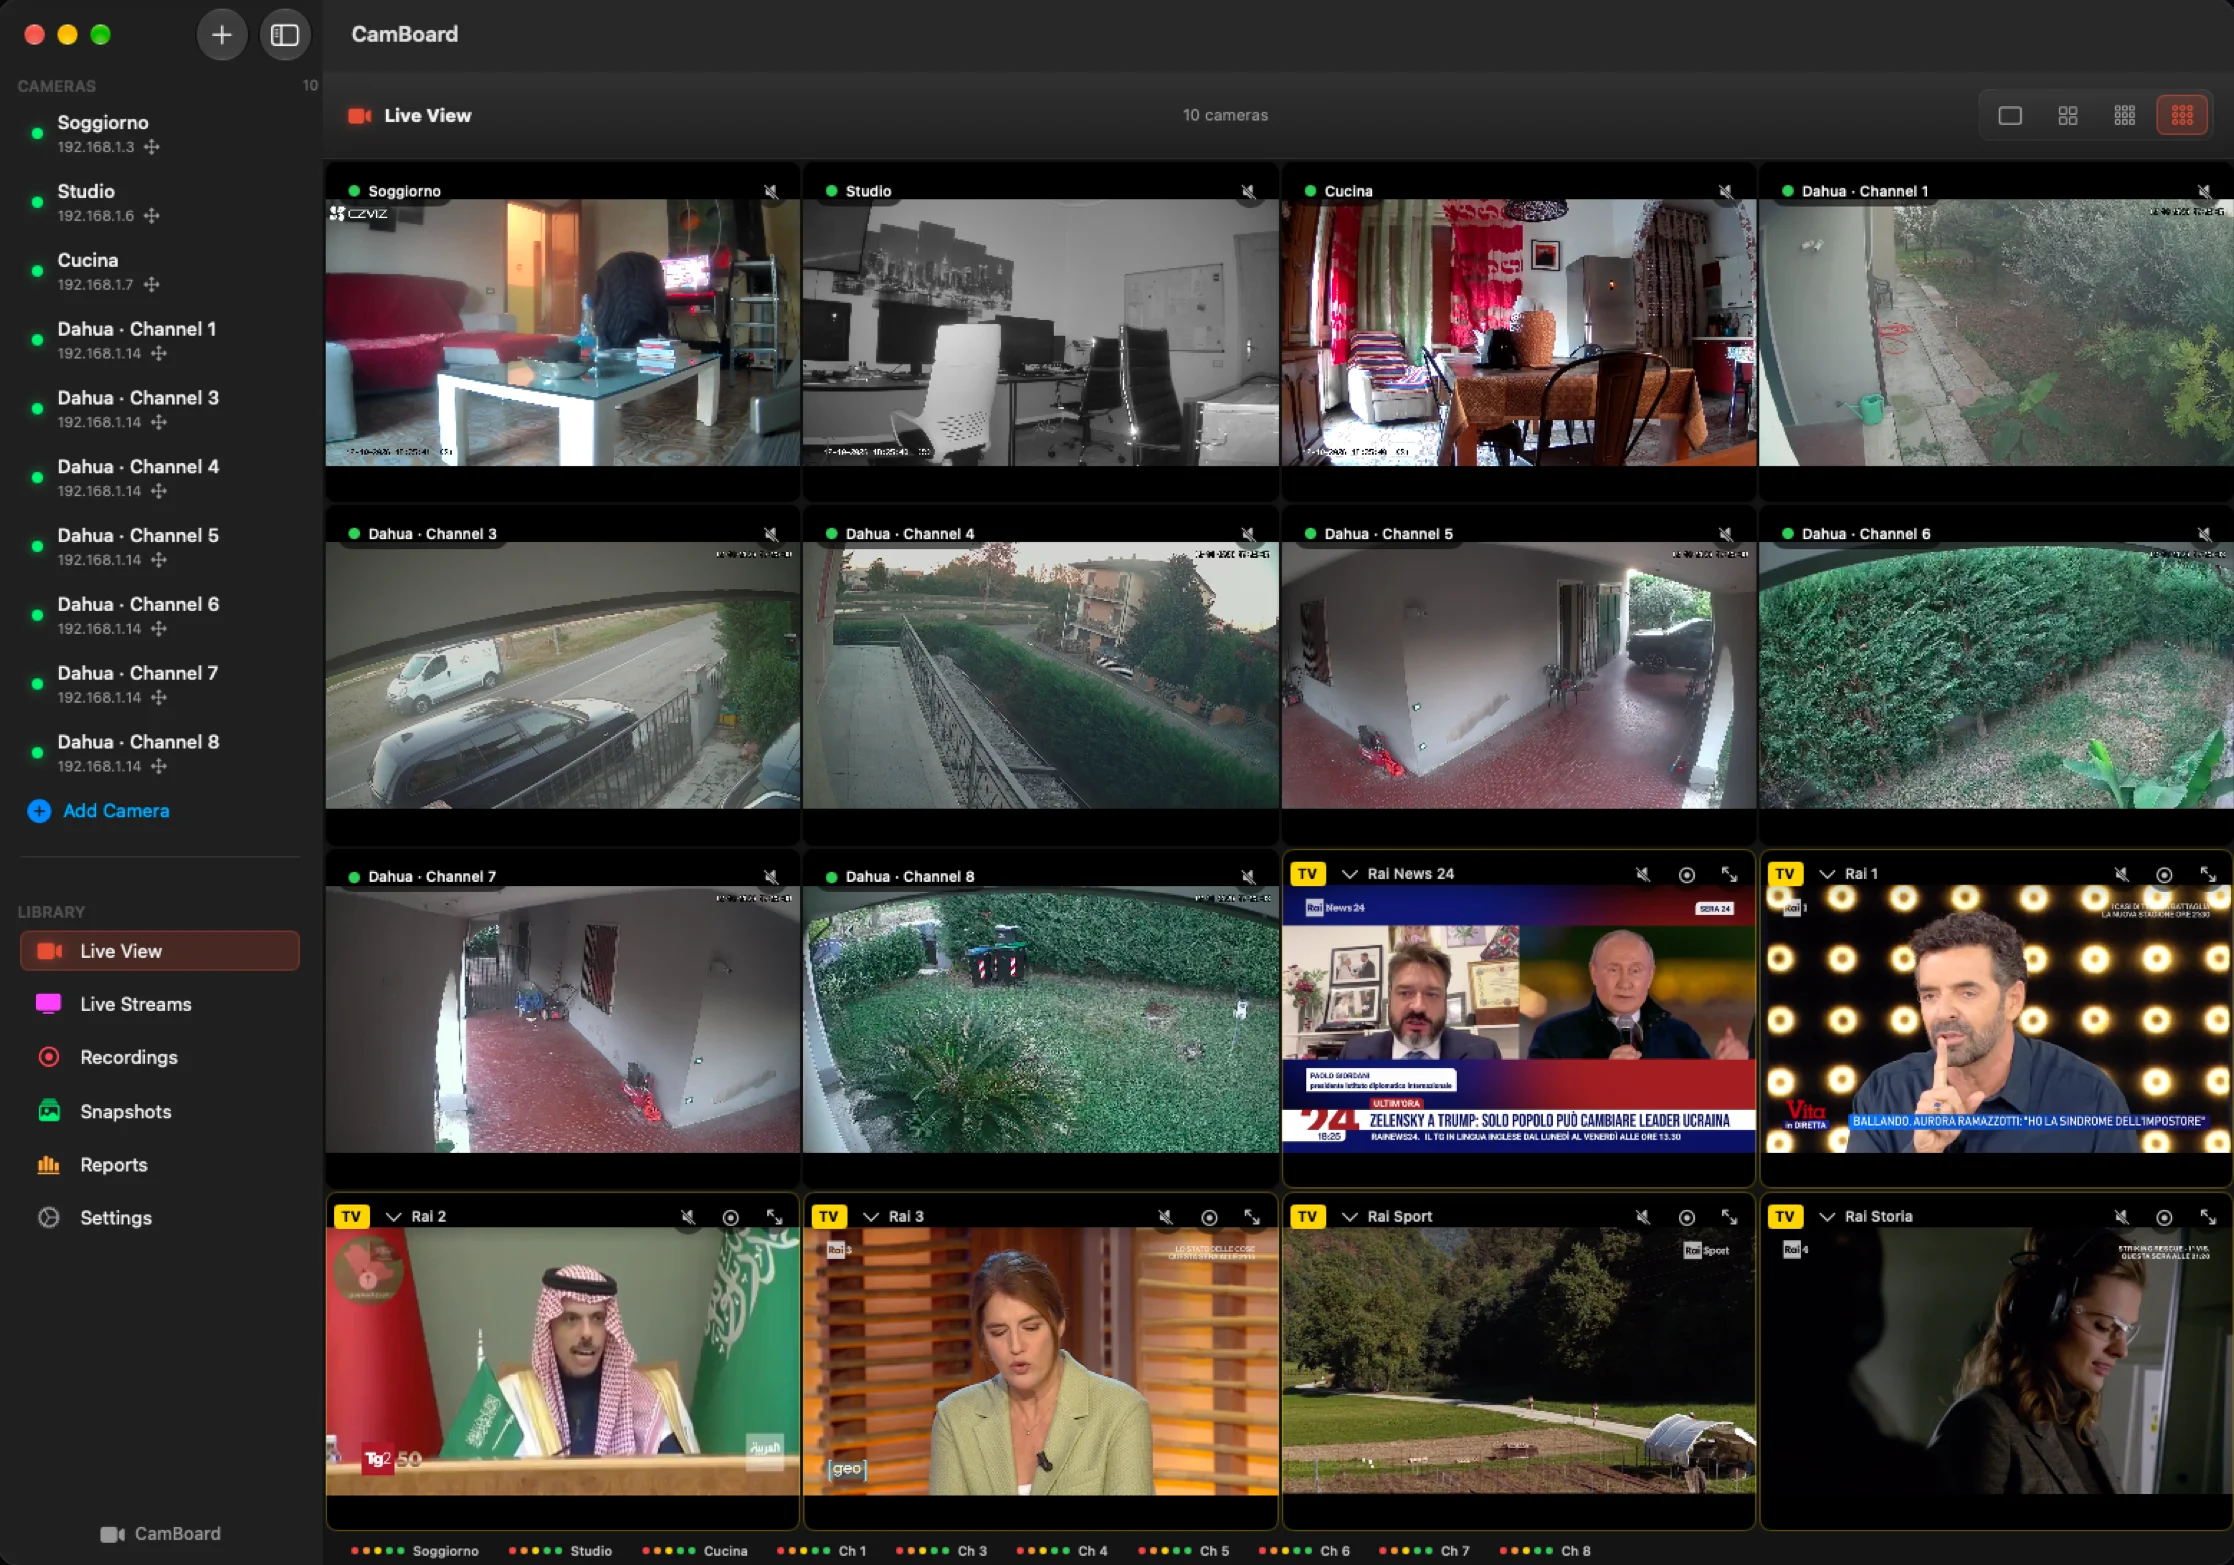
Task: Open Live Streams in the sidebar
Action: point(160,1004)
